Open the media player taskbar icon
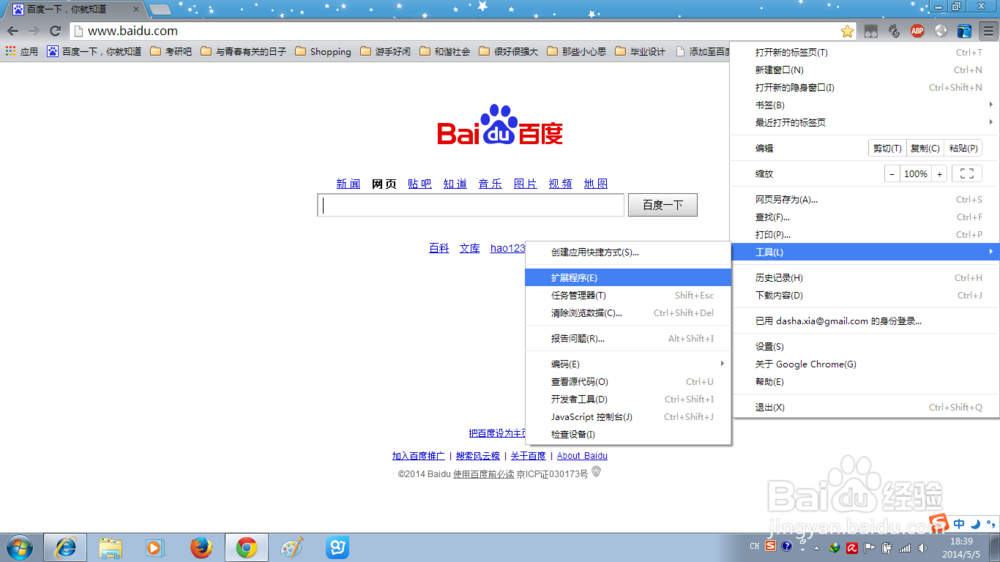 click(x=154, y=548)
